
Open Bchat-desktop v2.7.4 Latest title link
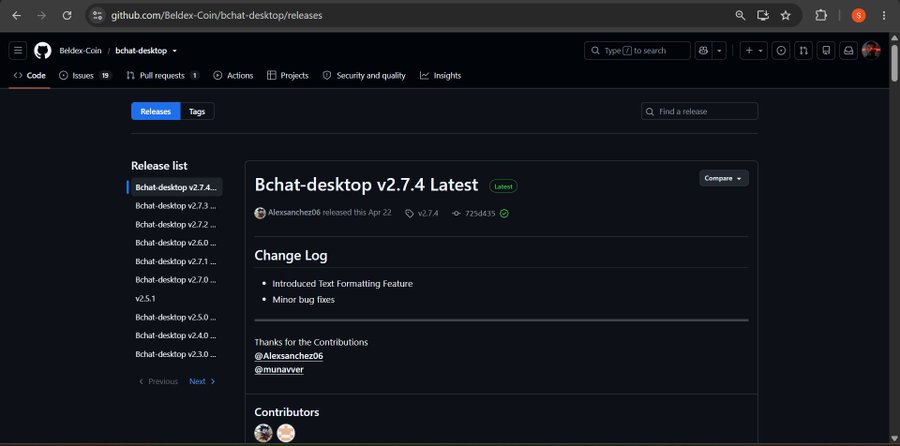coord(366,184)
